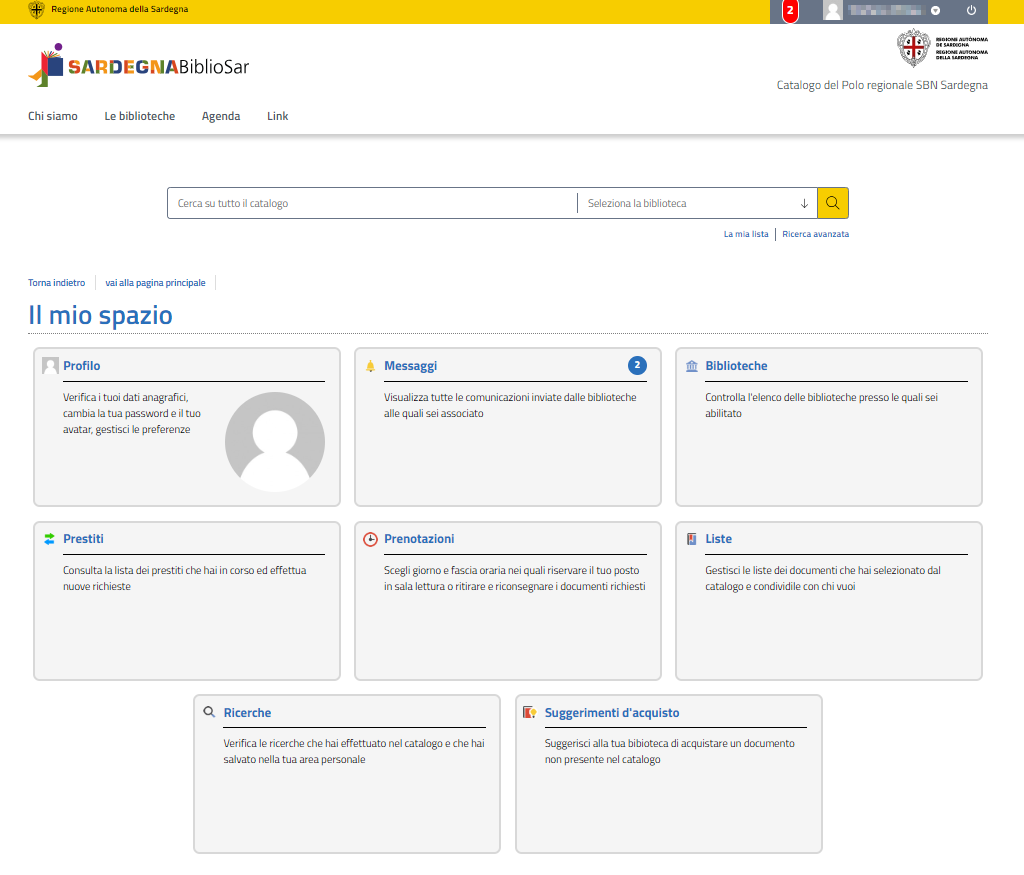Click the magnifier icon beside Ricerche

209,713
